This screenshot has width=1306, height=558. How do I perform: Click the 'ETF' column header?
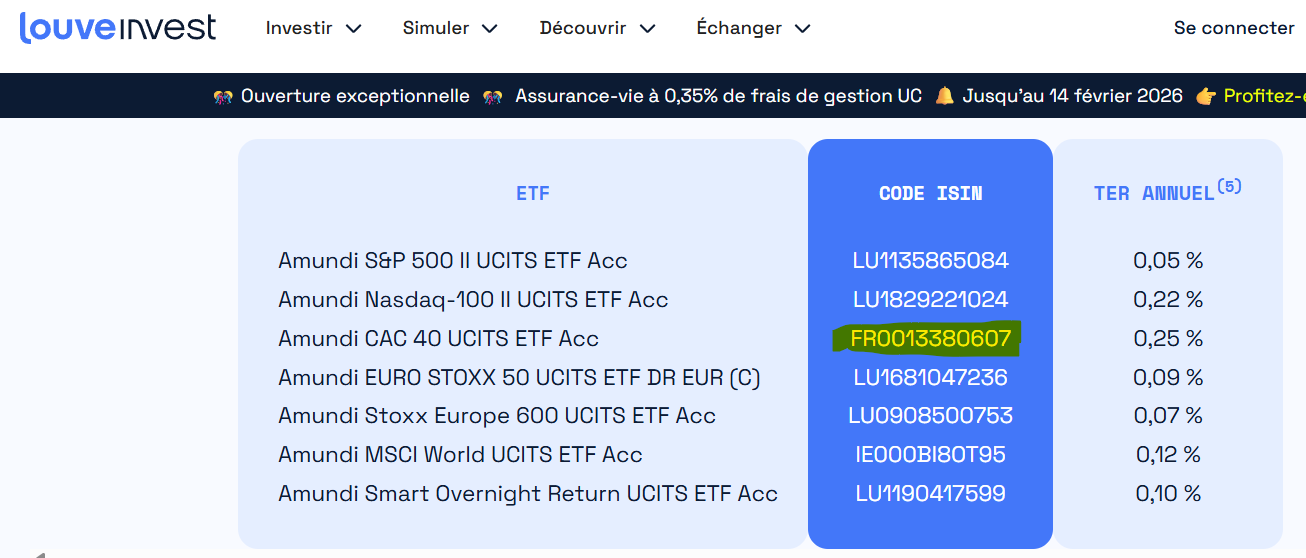533,193
